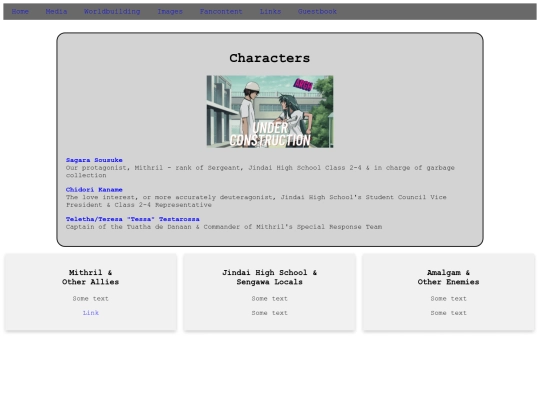Visit the Links page
Viewport: 540px width, 405px height.
tap(270, 12)
